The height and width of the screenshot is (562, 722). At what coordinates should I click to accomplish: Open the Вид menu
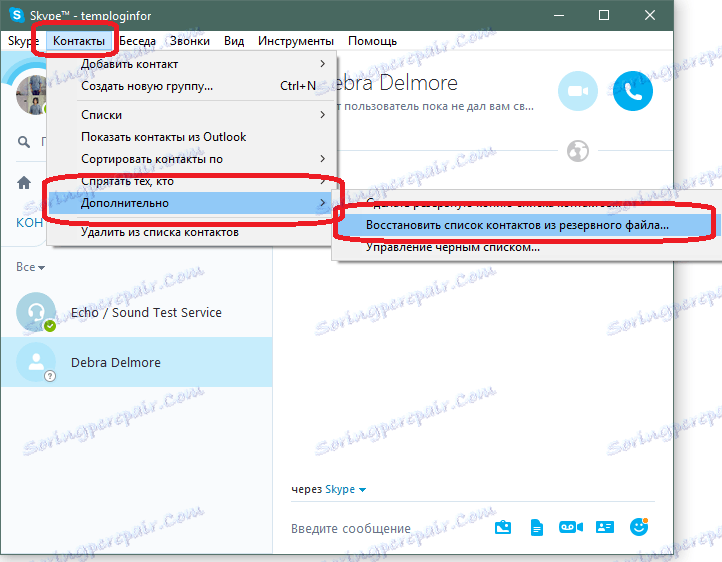(x=234, y=41)
